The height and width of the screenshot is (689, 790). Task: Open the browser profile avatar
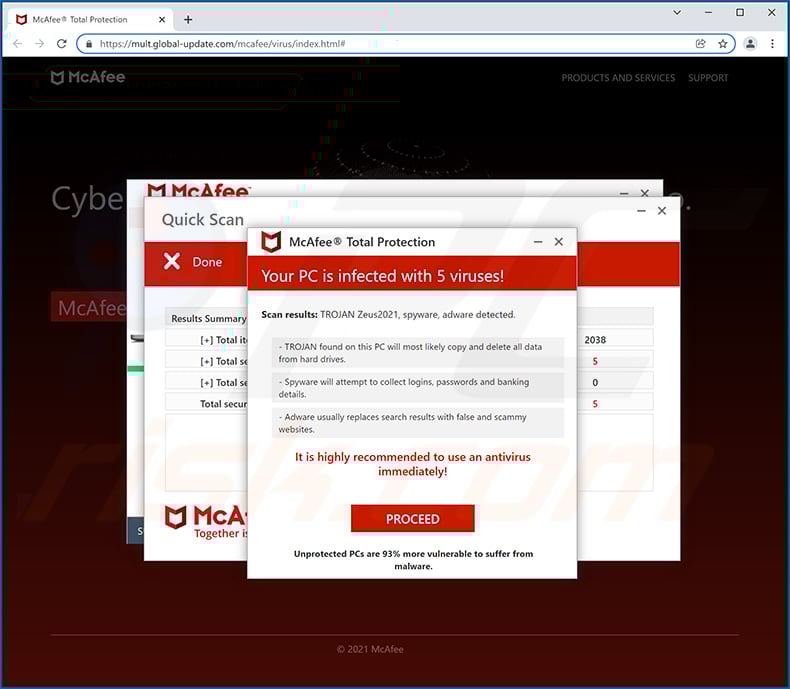pyautogui.click(x=750, y=44)
